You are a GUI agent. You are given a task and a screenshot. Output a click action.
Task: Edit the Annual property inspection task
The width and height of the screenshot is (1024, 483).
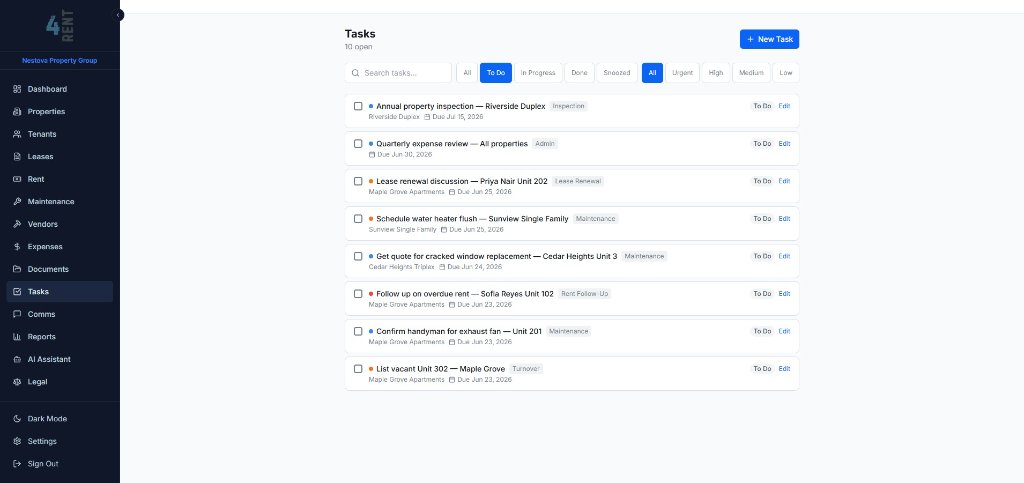coord(784,106)
